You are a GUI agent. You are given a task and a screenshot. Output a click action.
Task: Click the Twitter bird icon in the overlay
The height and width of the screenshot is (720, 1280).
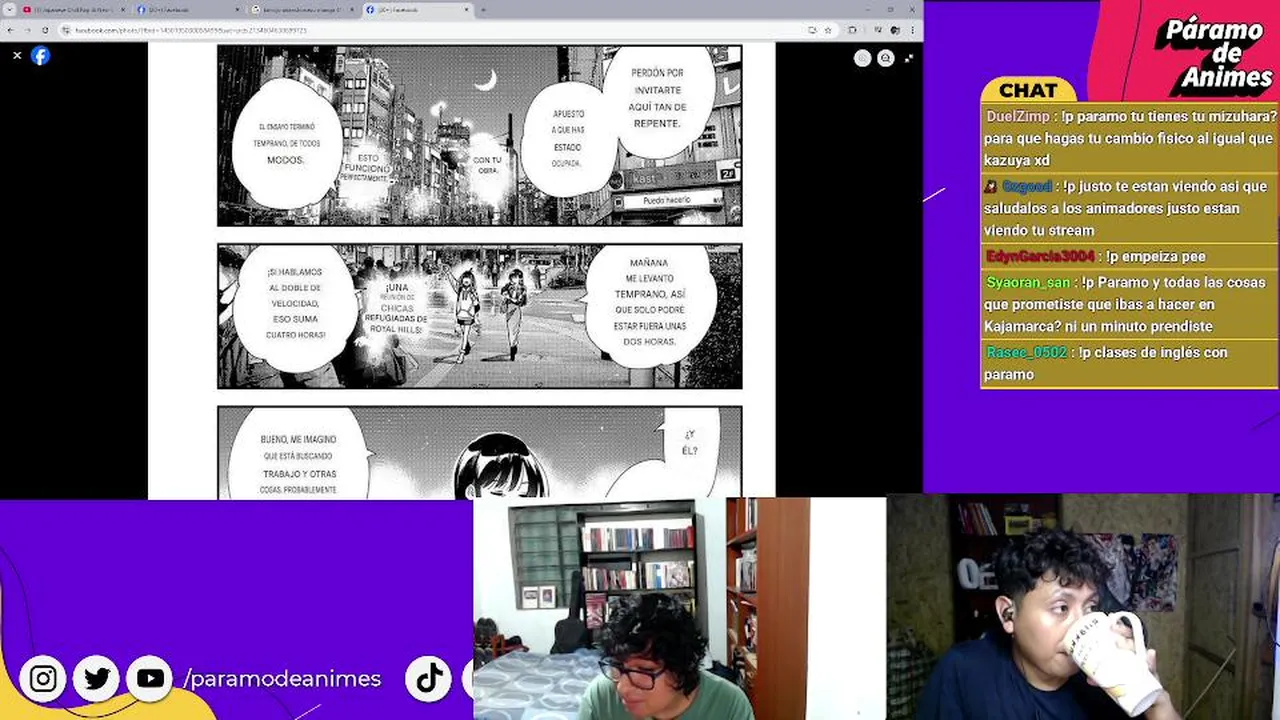click(97, 679)
